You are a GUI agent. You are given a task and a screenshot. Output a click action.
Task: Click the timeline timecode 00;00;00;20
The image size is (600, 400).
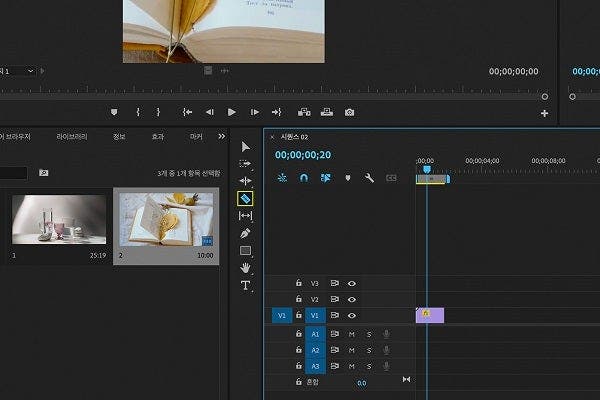303,155
